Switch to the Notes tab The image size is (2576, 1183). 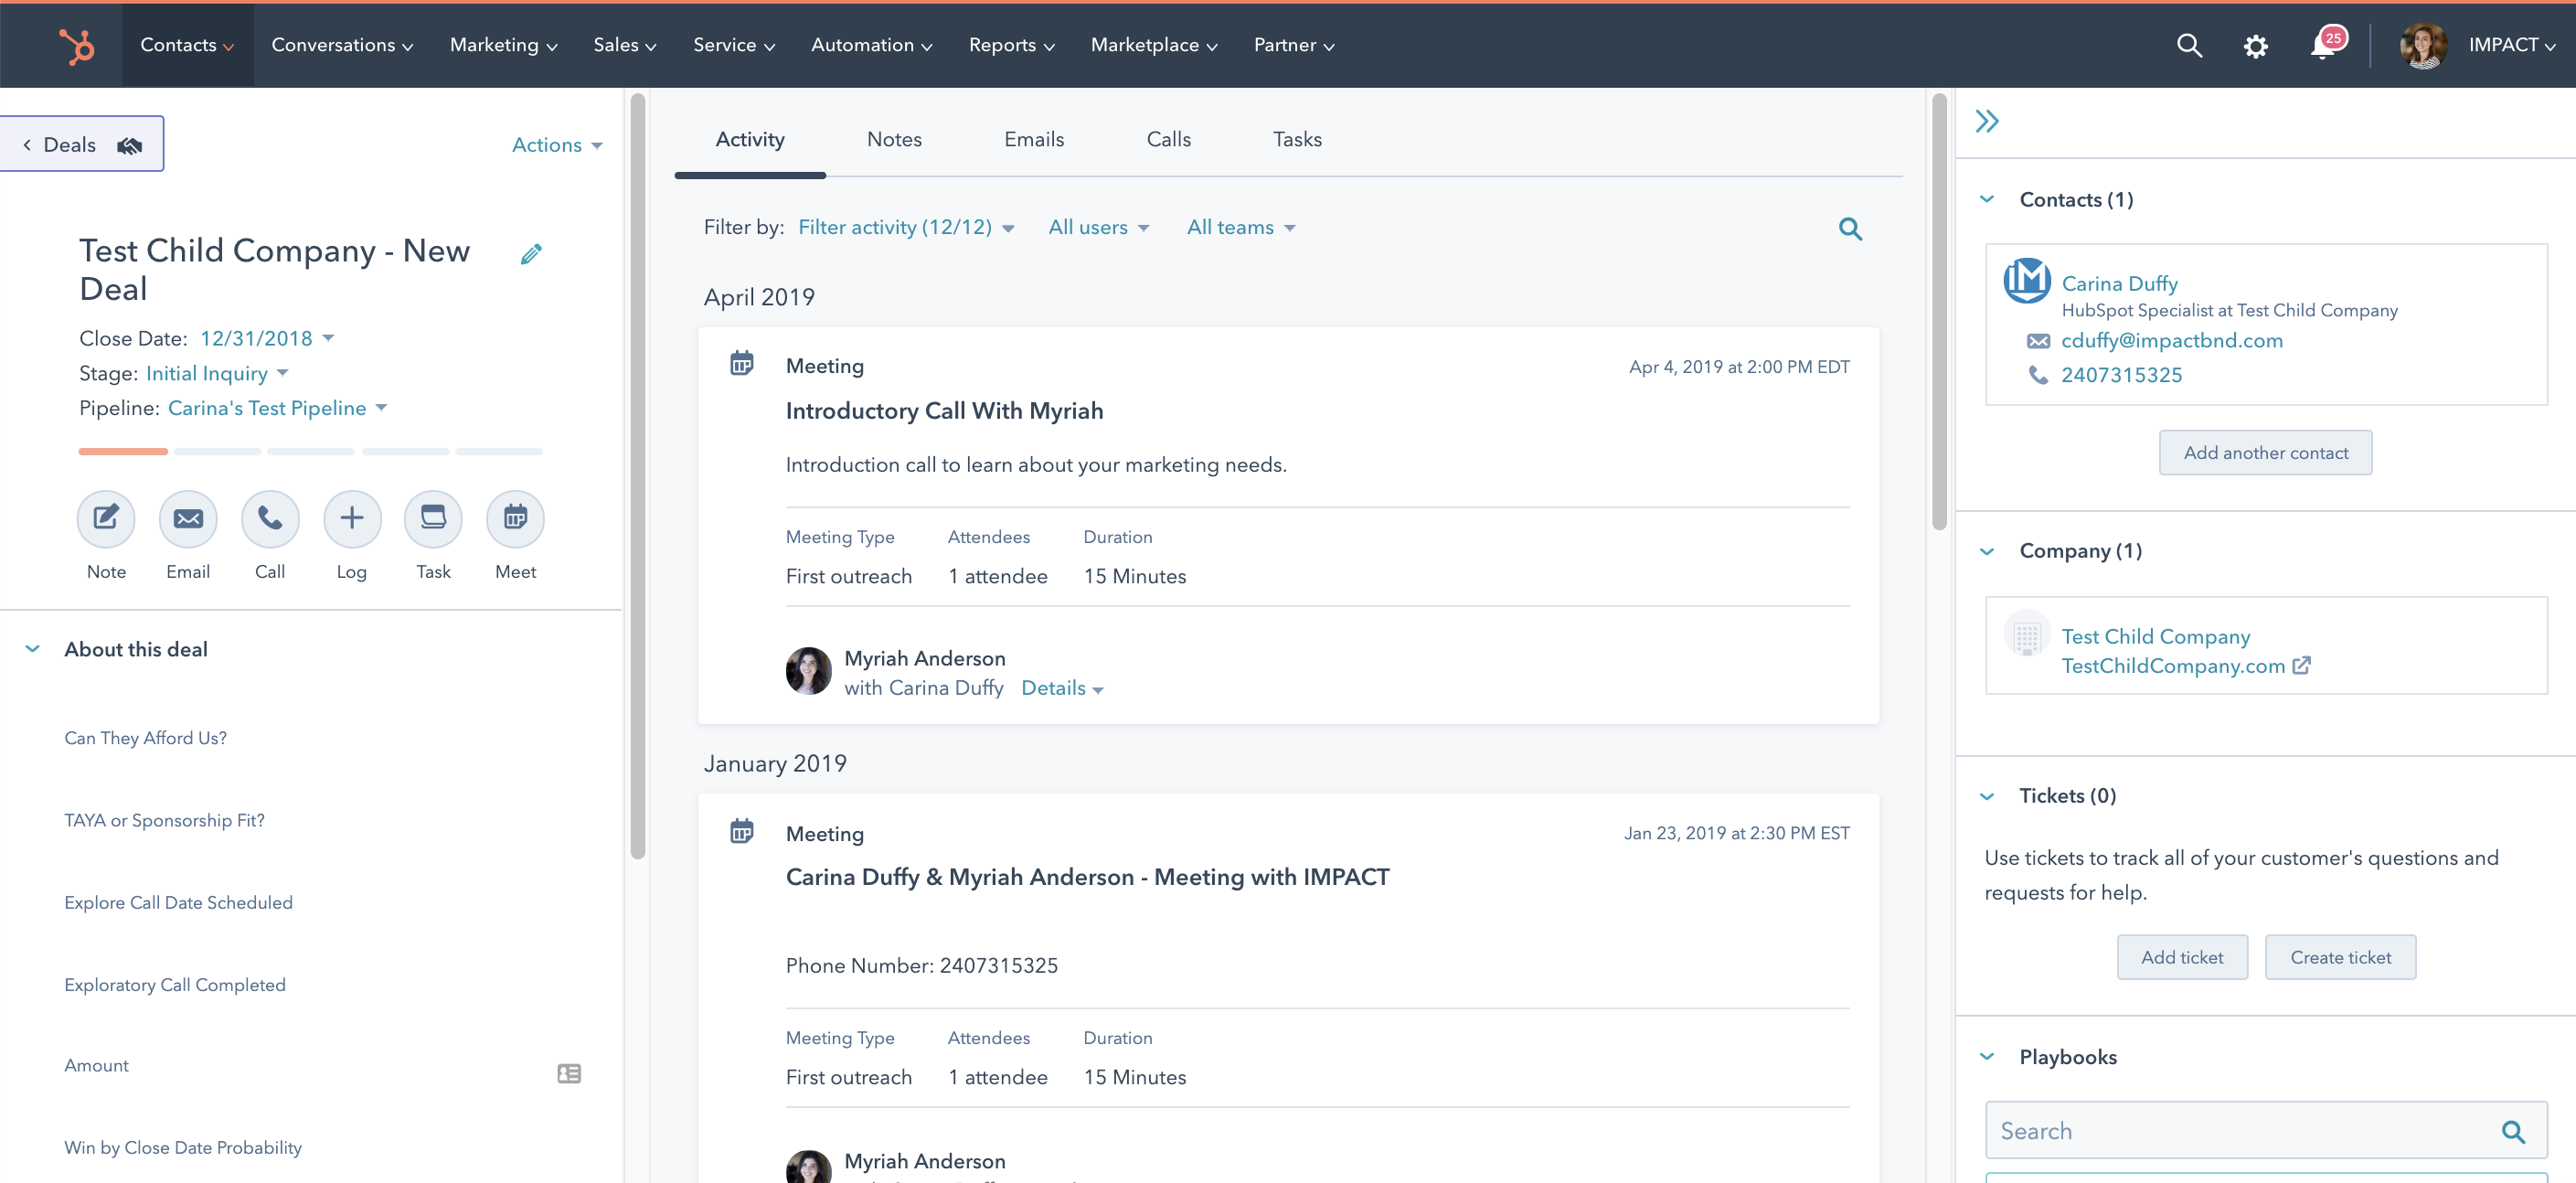894,140
